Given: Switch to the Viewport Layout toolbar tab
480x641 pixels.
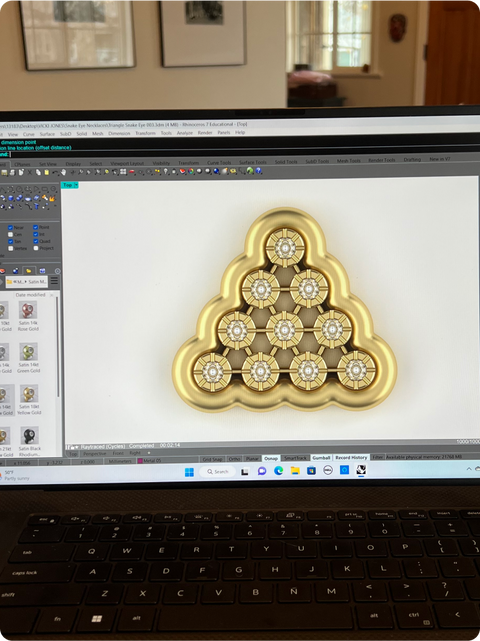Looking at the screenshot, I should point(127,163).
